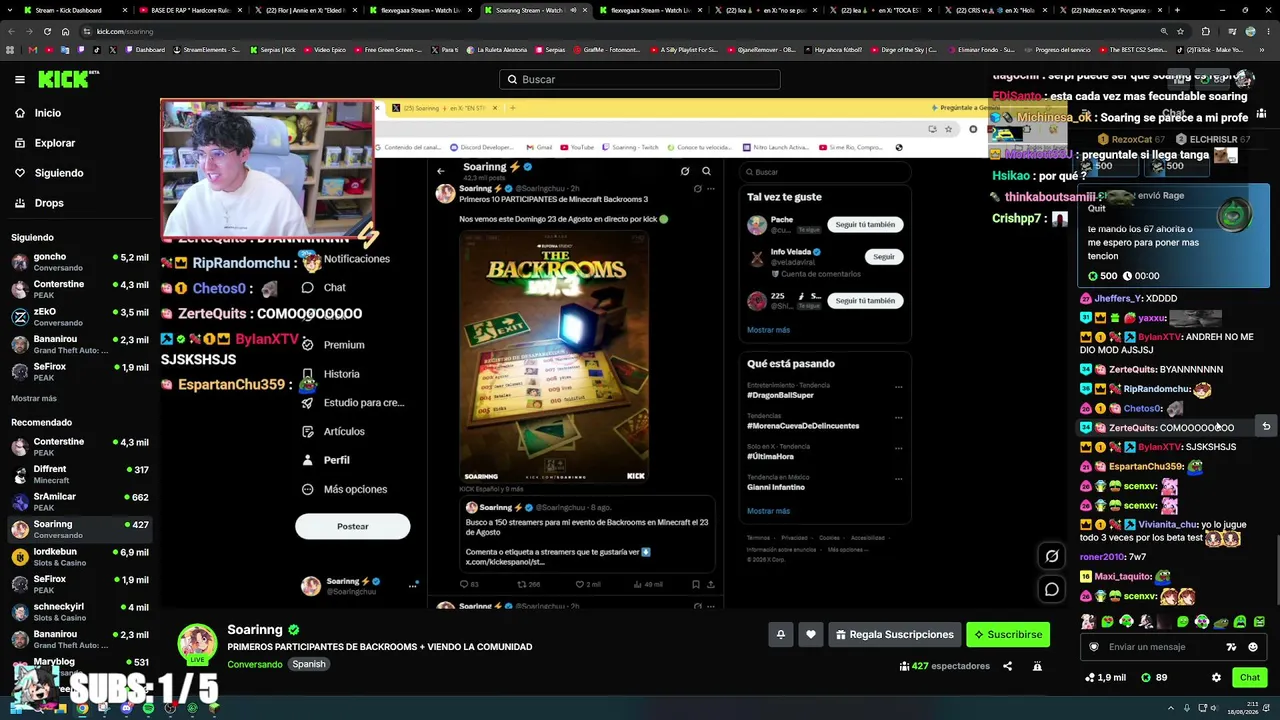Click the slashed-circle icon beside the chat

[1052, 557]
